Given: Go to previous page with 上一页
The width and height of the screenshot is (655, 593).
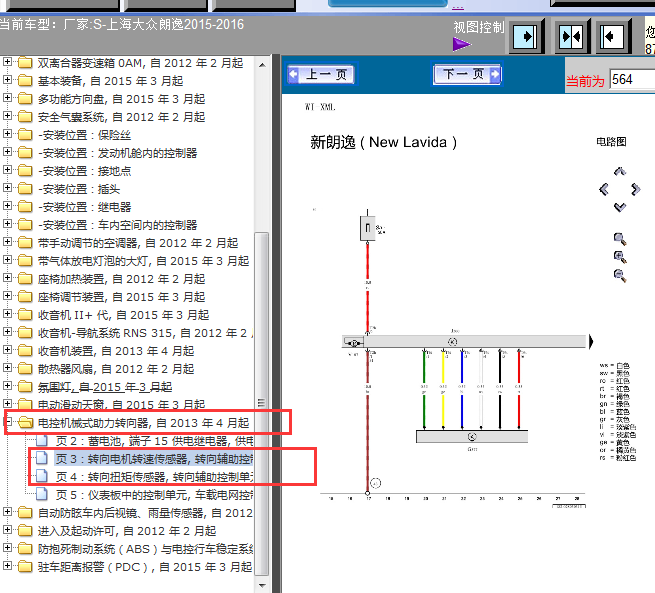Looking at the screenshot, I should click(x=322, y=75).
